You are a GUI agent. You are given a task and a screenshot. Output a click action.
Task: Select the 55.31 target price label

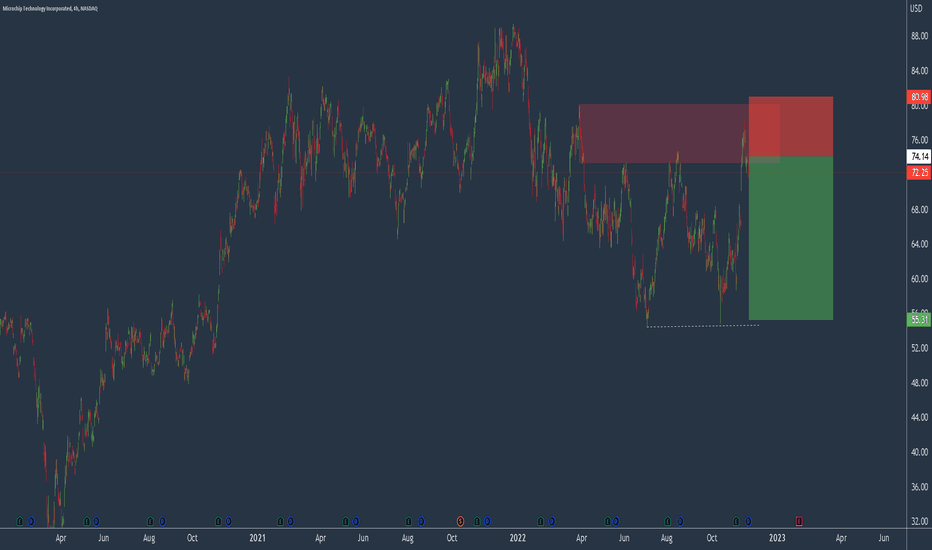(919, 320)
